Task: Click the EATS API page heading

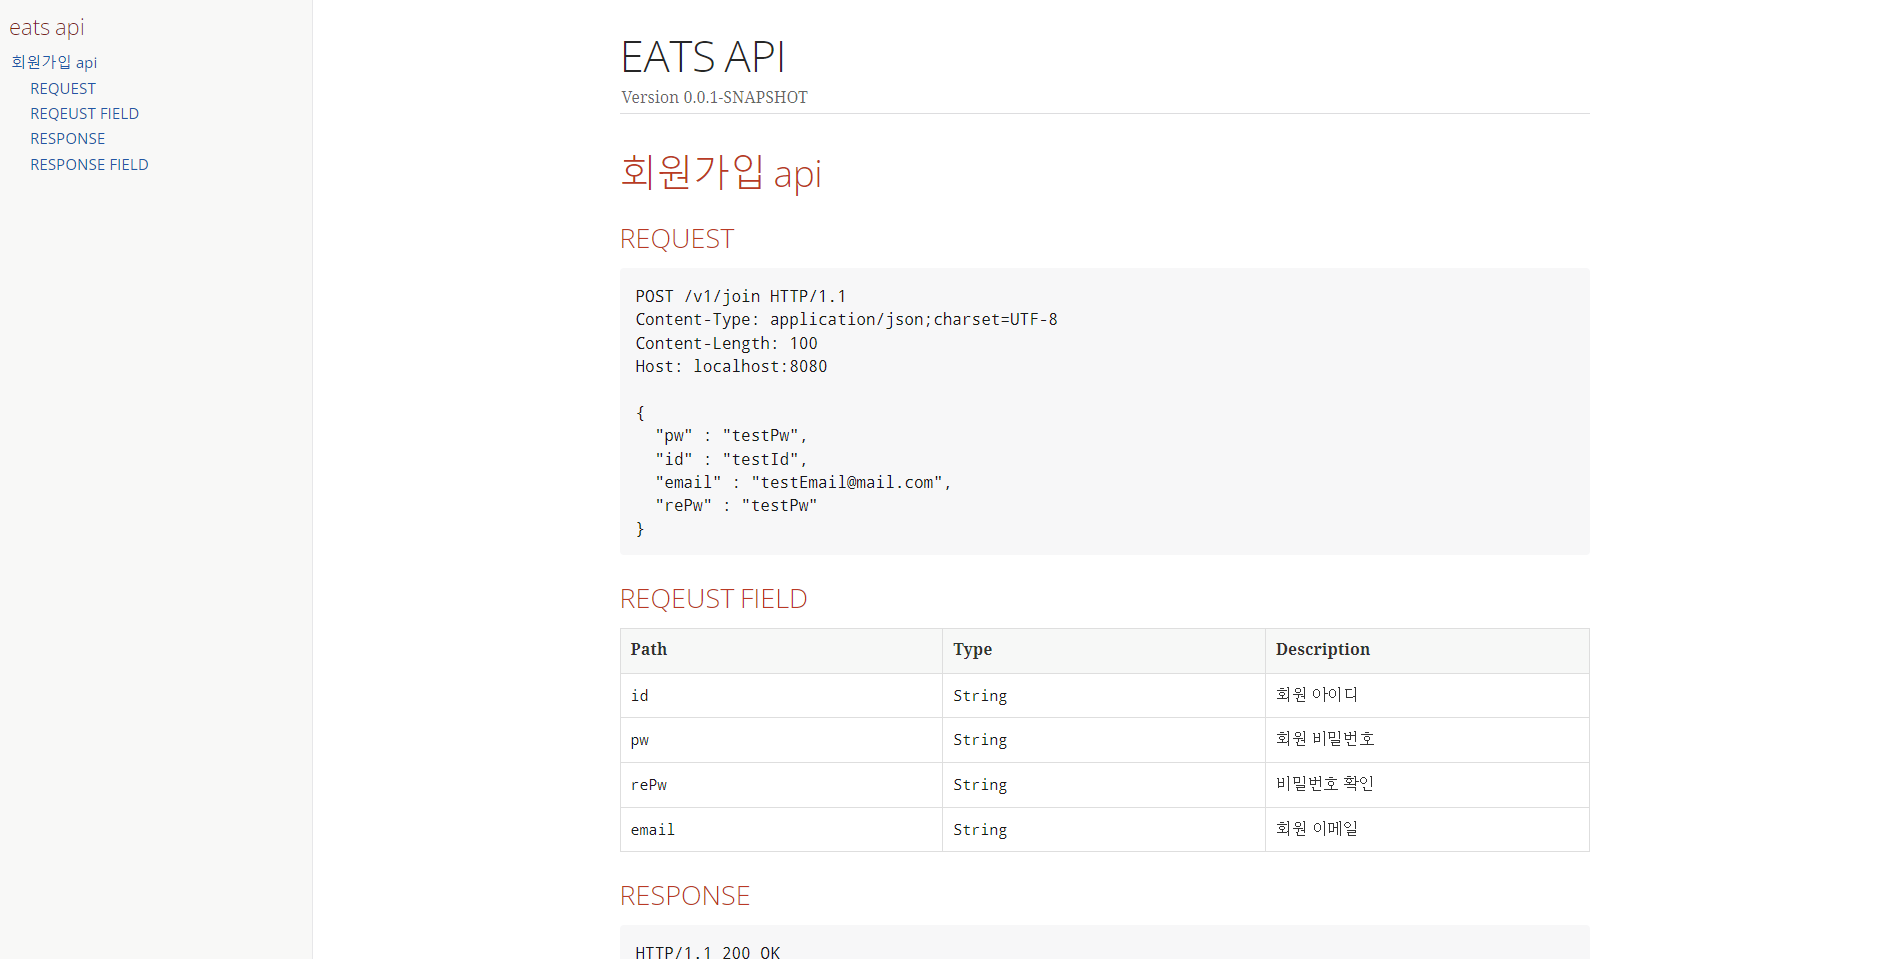Action: point(703,57)
